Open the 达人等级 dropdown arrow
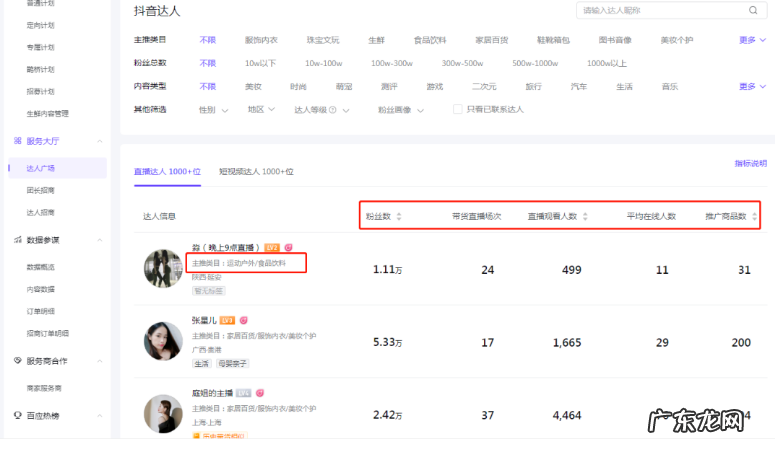782x450 pixels. [x=346, y=110]
